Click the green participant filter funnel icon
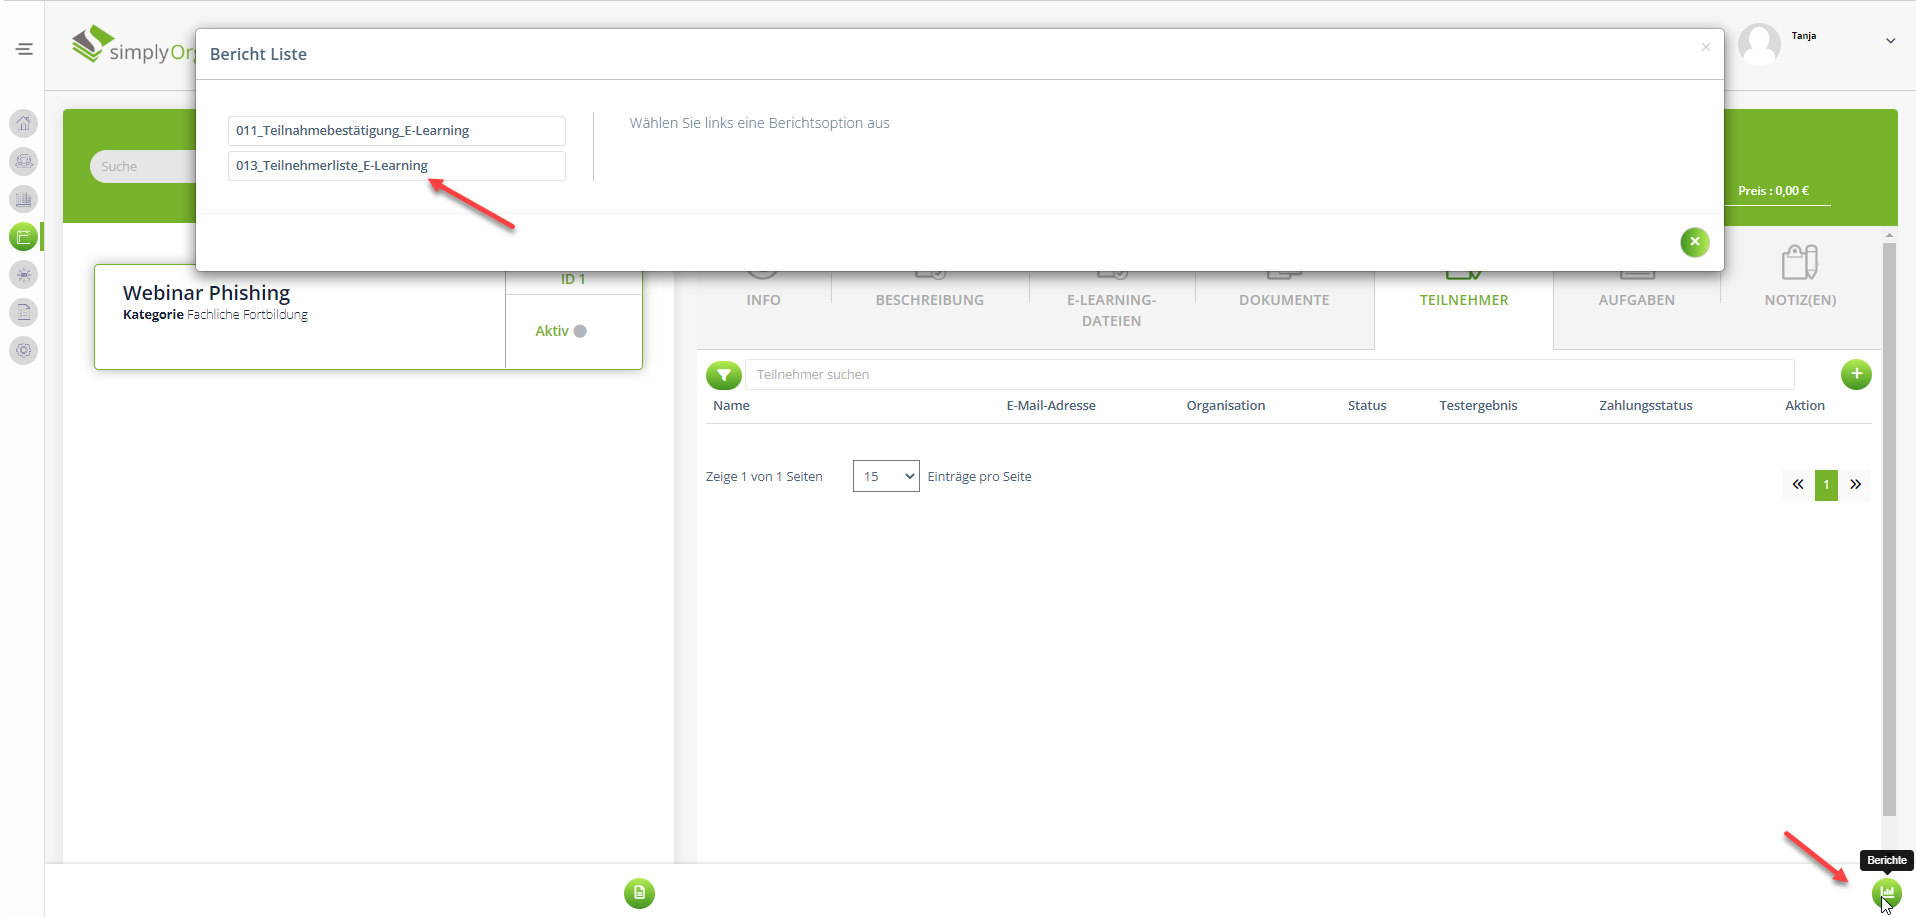The height and width of the screenshot is (917, 1916). coord(723,375)
